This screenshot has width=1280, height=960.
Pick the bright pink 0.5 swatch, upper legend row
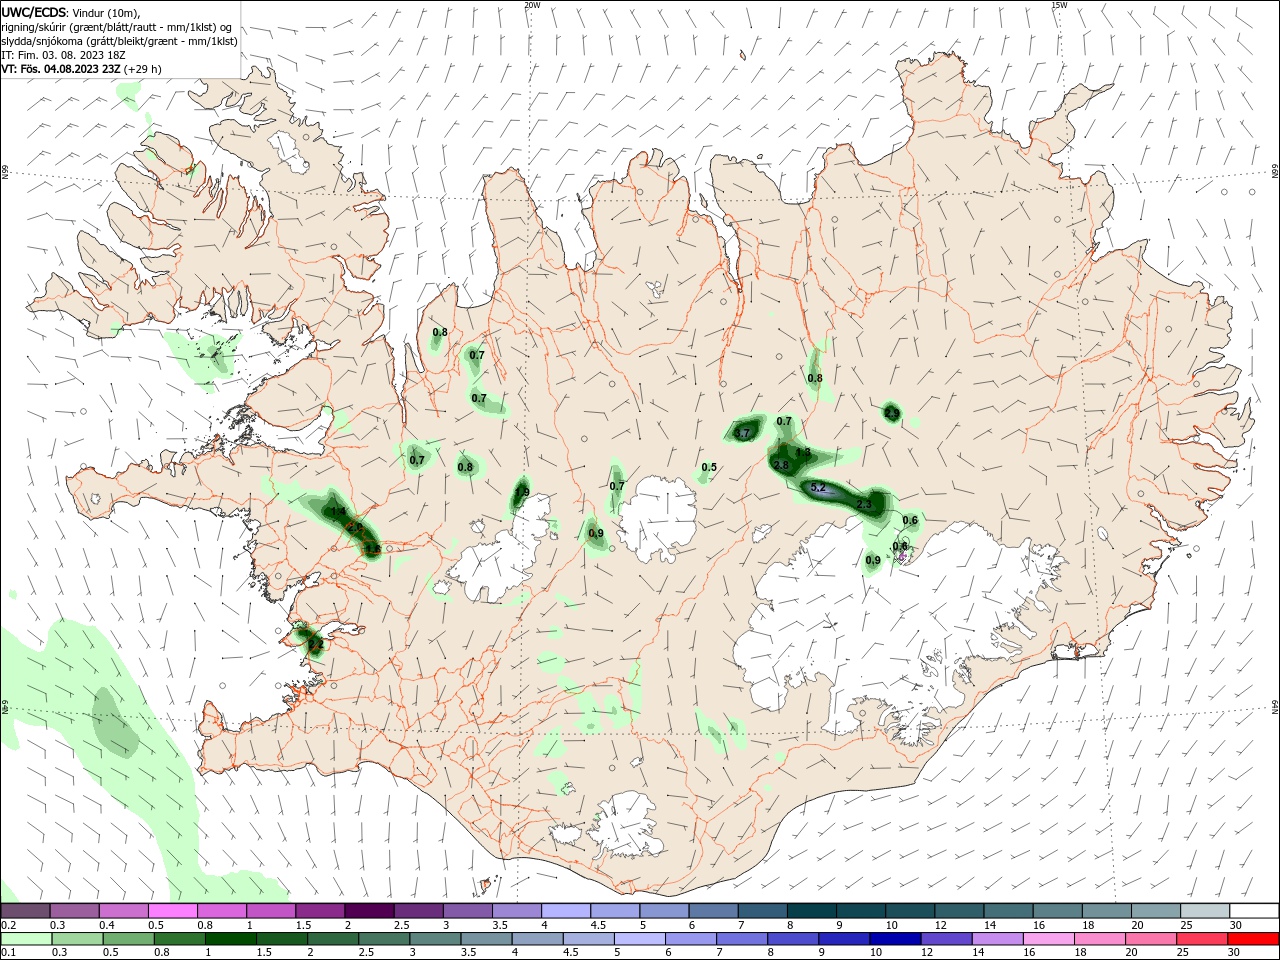pyautogui.click(x=172, y=911)
